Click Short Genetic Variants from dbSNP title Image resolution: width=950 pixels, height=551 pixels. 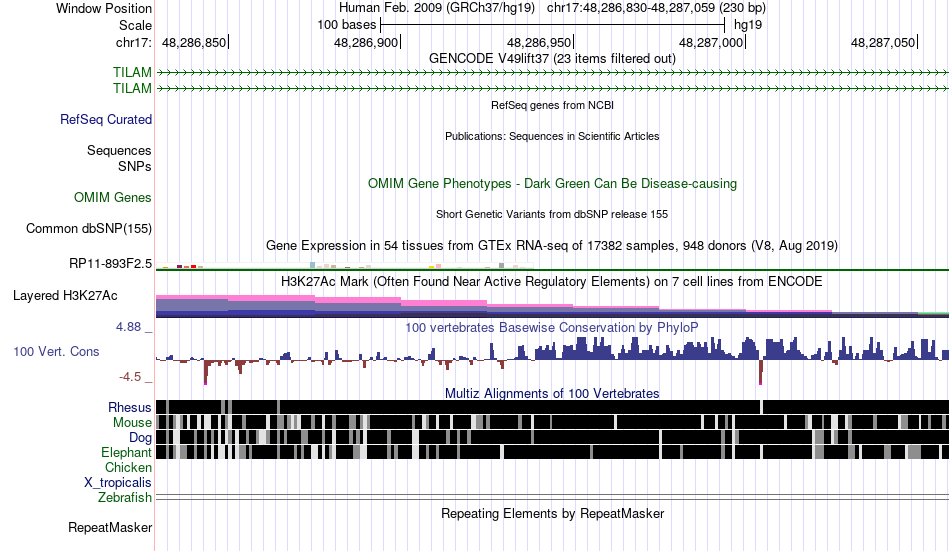pyautogui.click(x=552, y=215)
